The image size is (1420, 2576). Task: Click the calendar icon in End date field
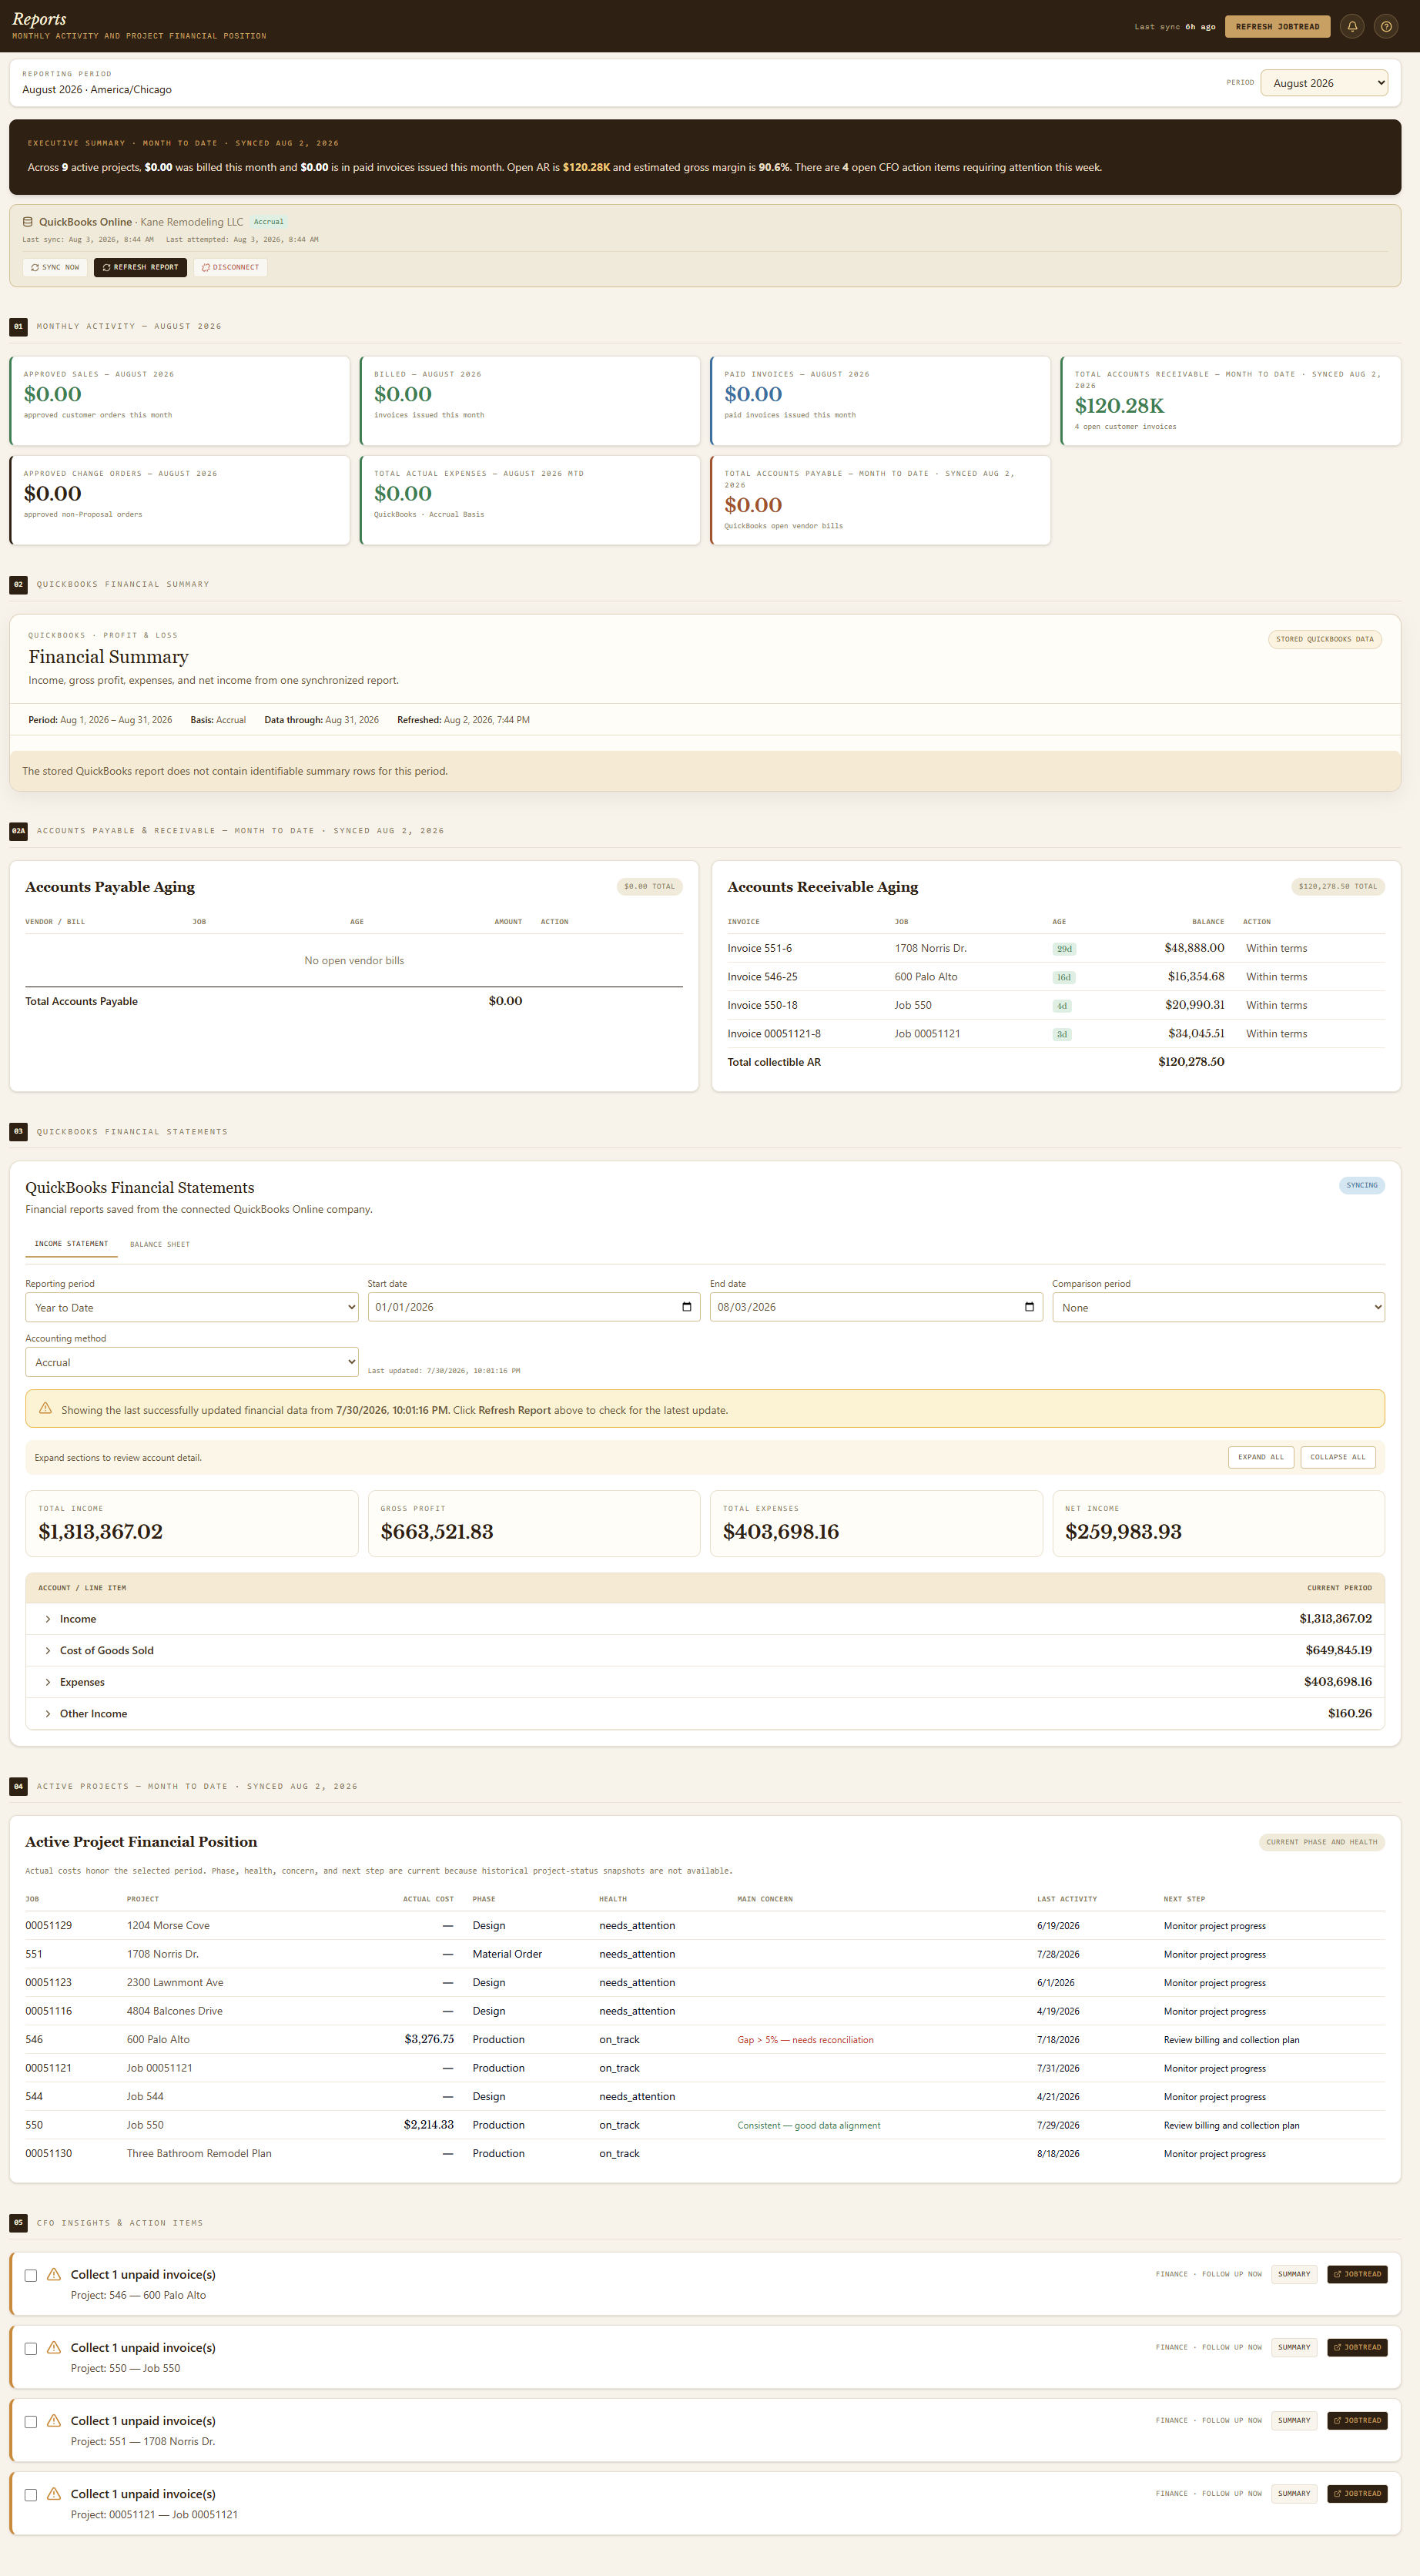pyautogui.click(x=1029, y=1307)
